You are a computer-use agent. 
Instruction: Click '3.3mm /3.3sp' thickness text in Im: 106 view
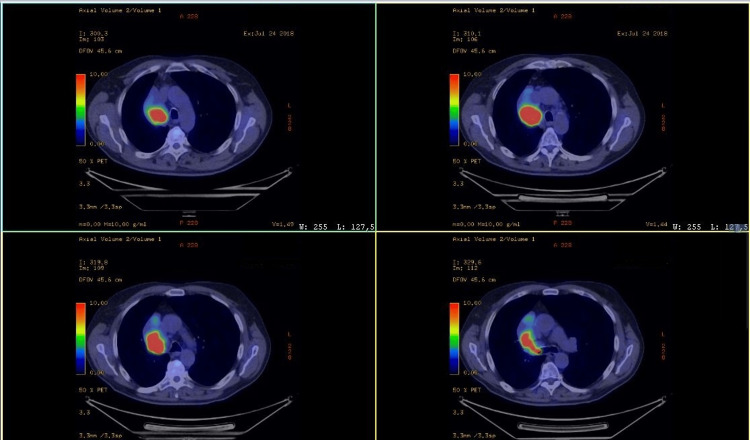pyautogui.click(x=474, y=207)
